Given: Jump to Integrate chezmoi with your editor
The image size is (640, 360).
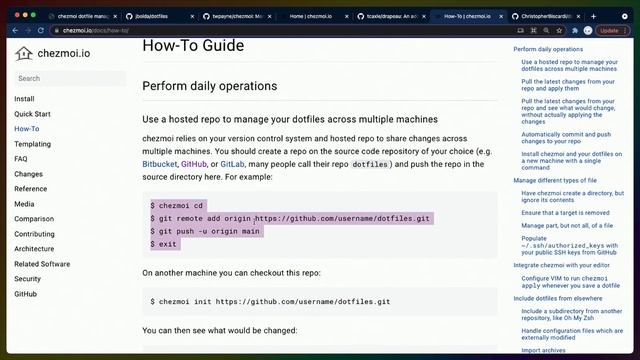Looking at the screenshot, I should [x=562, y=265].
